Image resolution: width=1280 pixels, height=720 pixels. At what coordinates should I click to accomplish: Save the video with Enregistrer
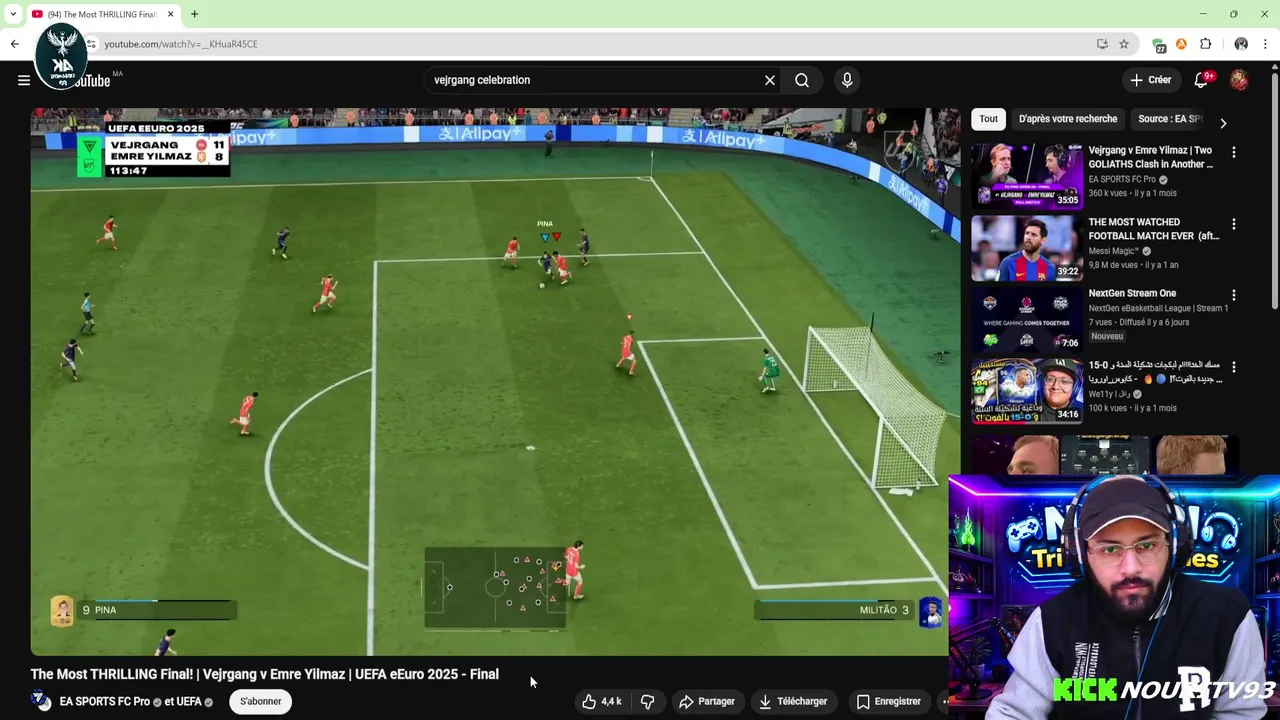click(x=889, y=701)
